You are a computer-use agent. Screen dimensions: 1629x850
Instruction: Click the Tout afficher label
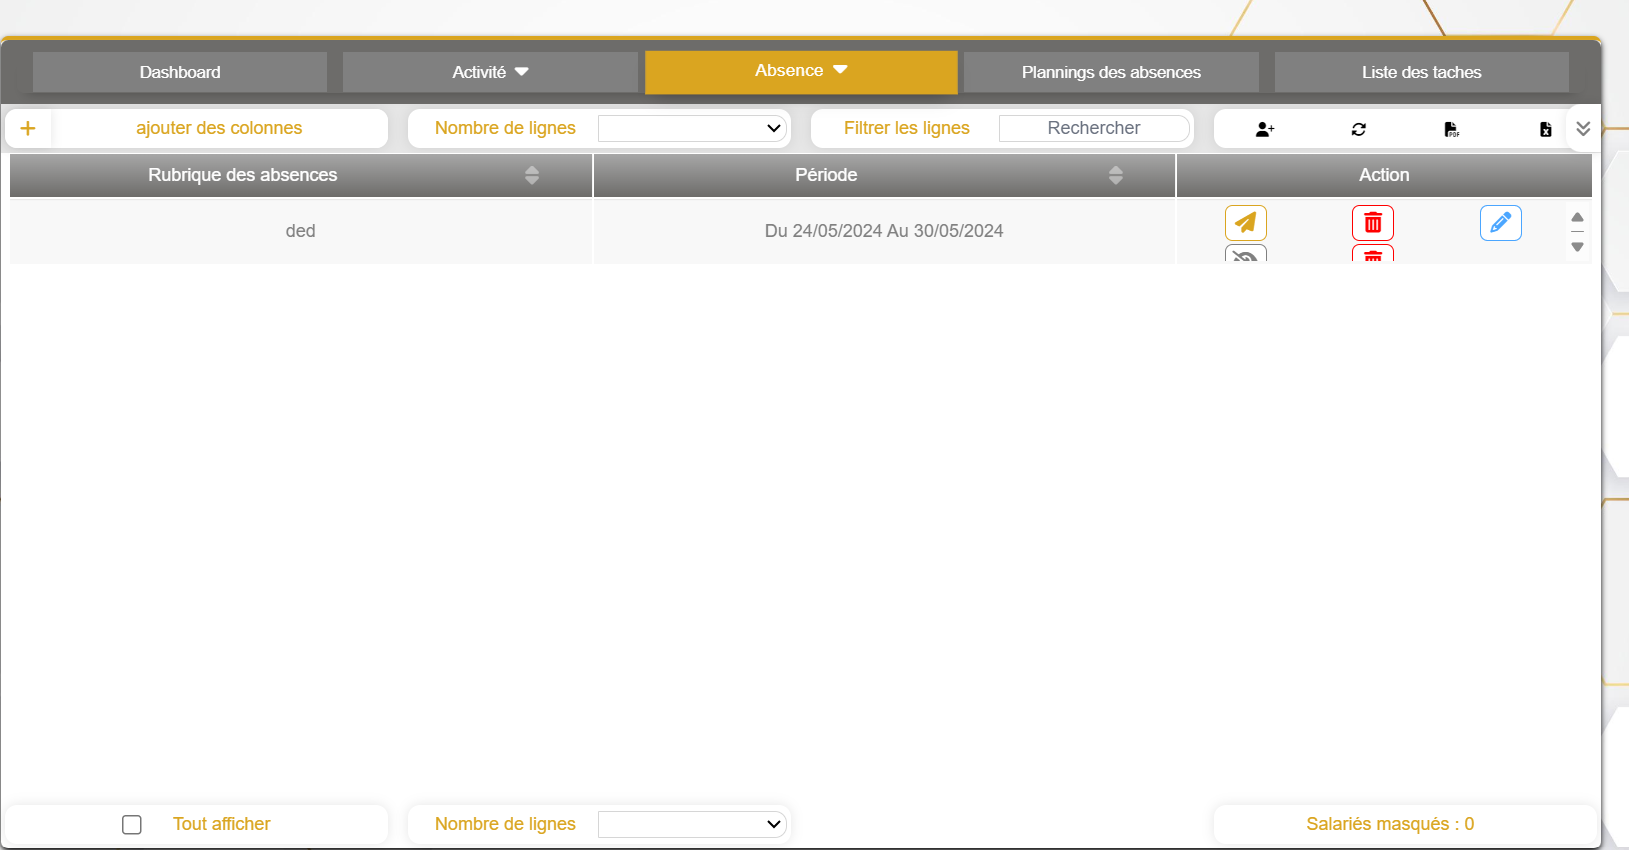point(222,824)
